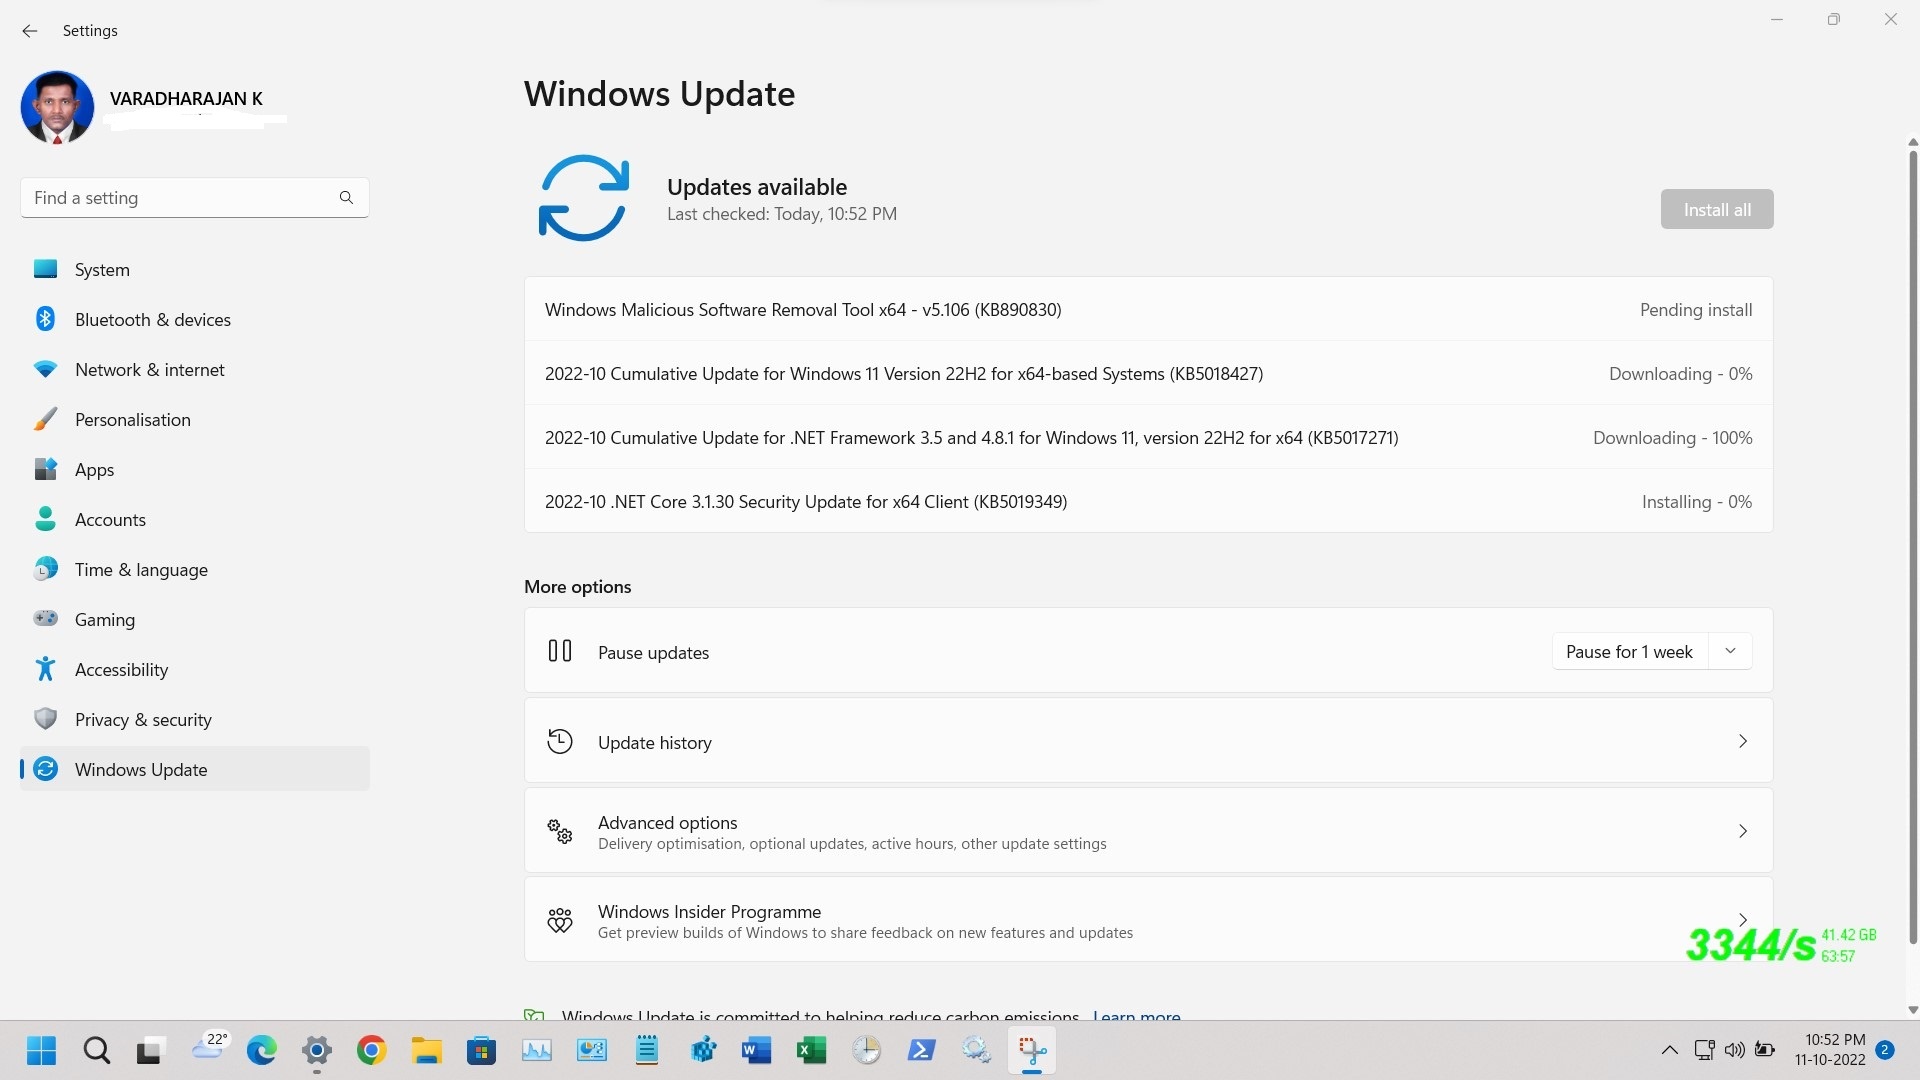
Task: Open System settings section
Action: [102, 269]
